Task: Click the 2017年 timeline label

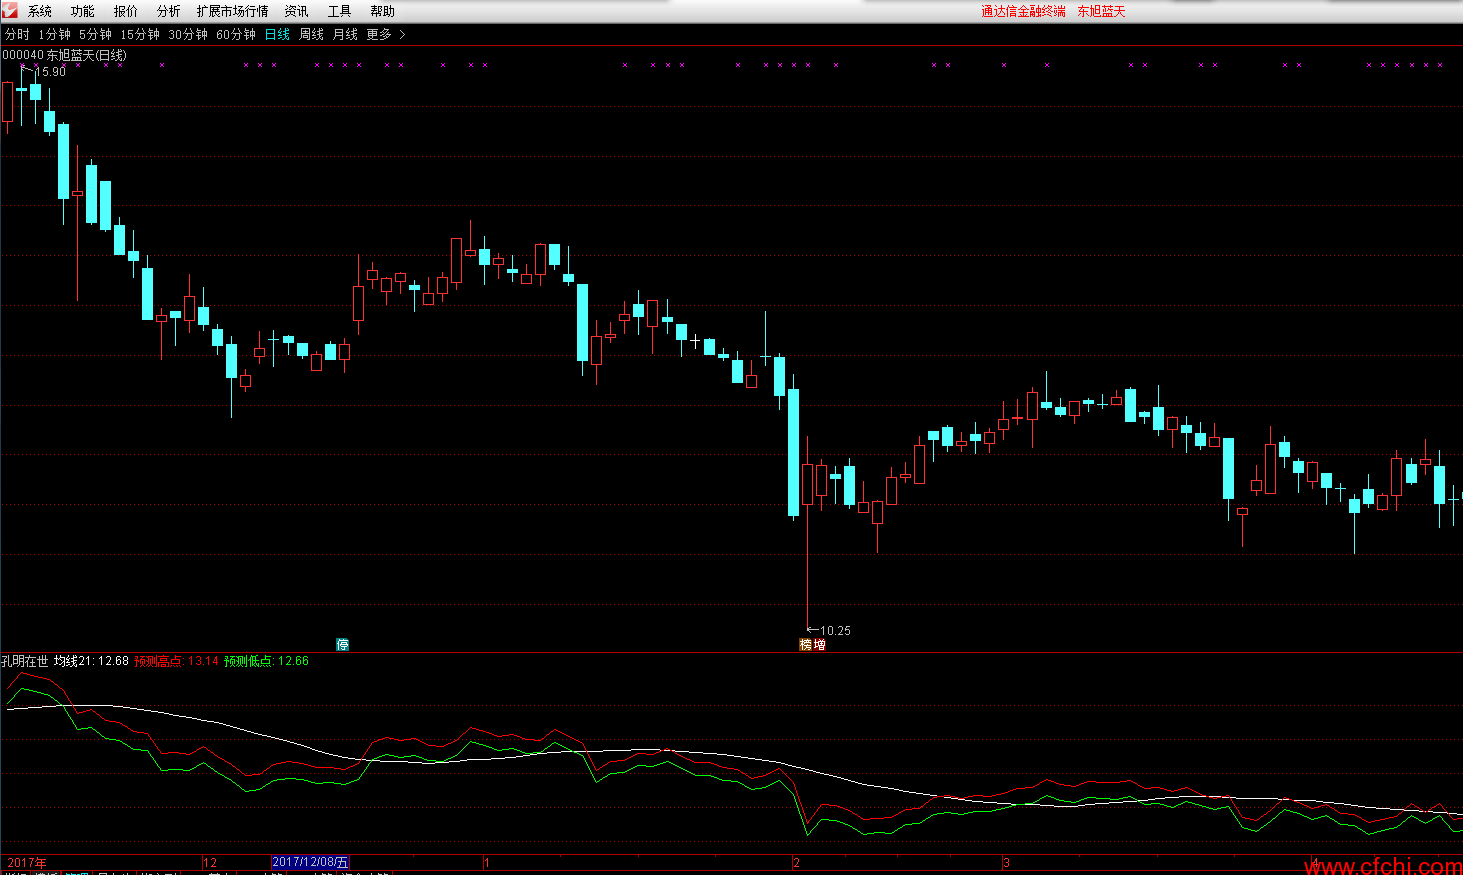Action: (27, 862)
